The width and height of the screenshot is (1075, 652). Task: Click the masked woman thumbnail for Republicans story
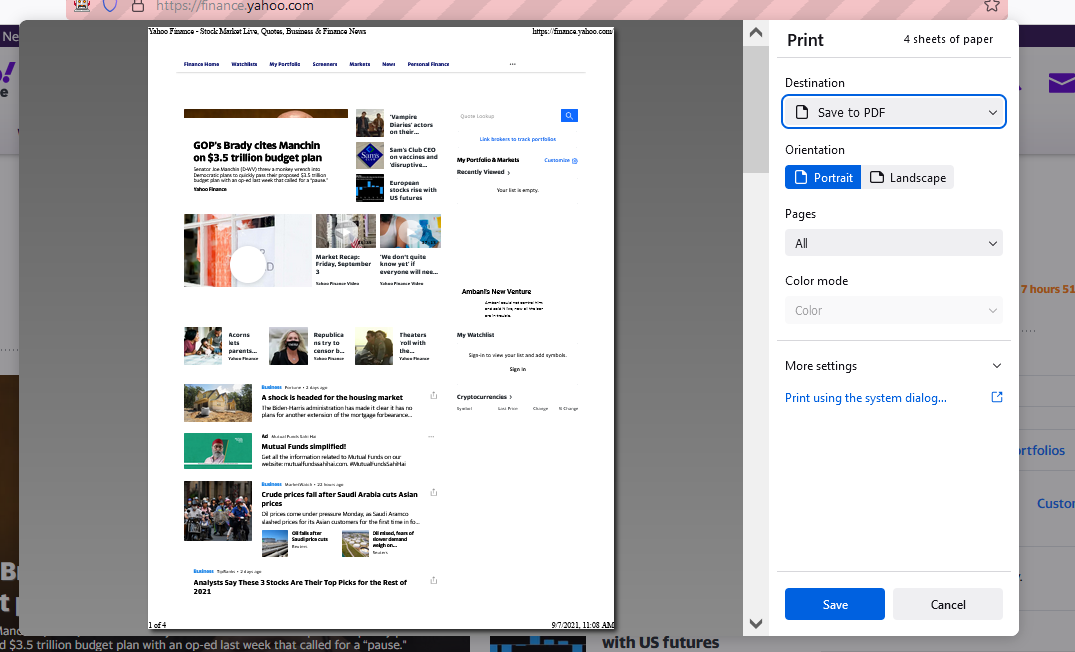pos(289,346)
